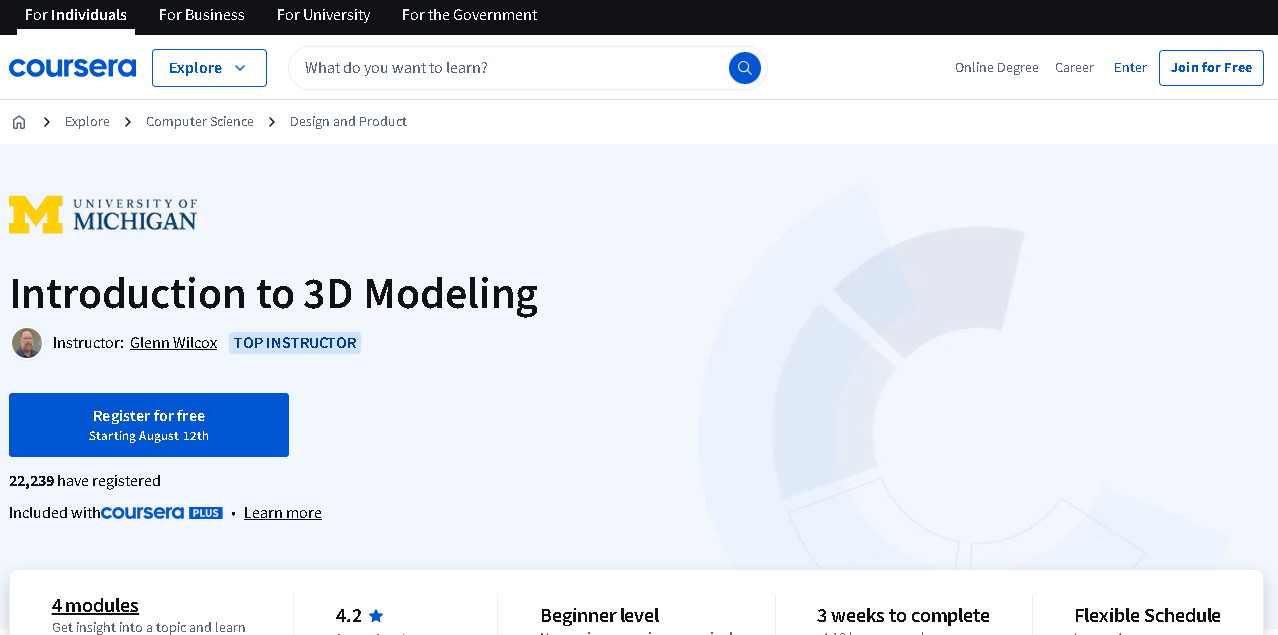The height and width of the screenshot is (635, 1278).
Task: Click the Coursera Plus badge
Action: pyautogui.click(x=162, y=512)
